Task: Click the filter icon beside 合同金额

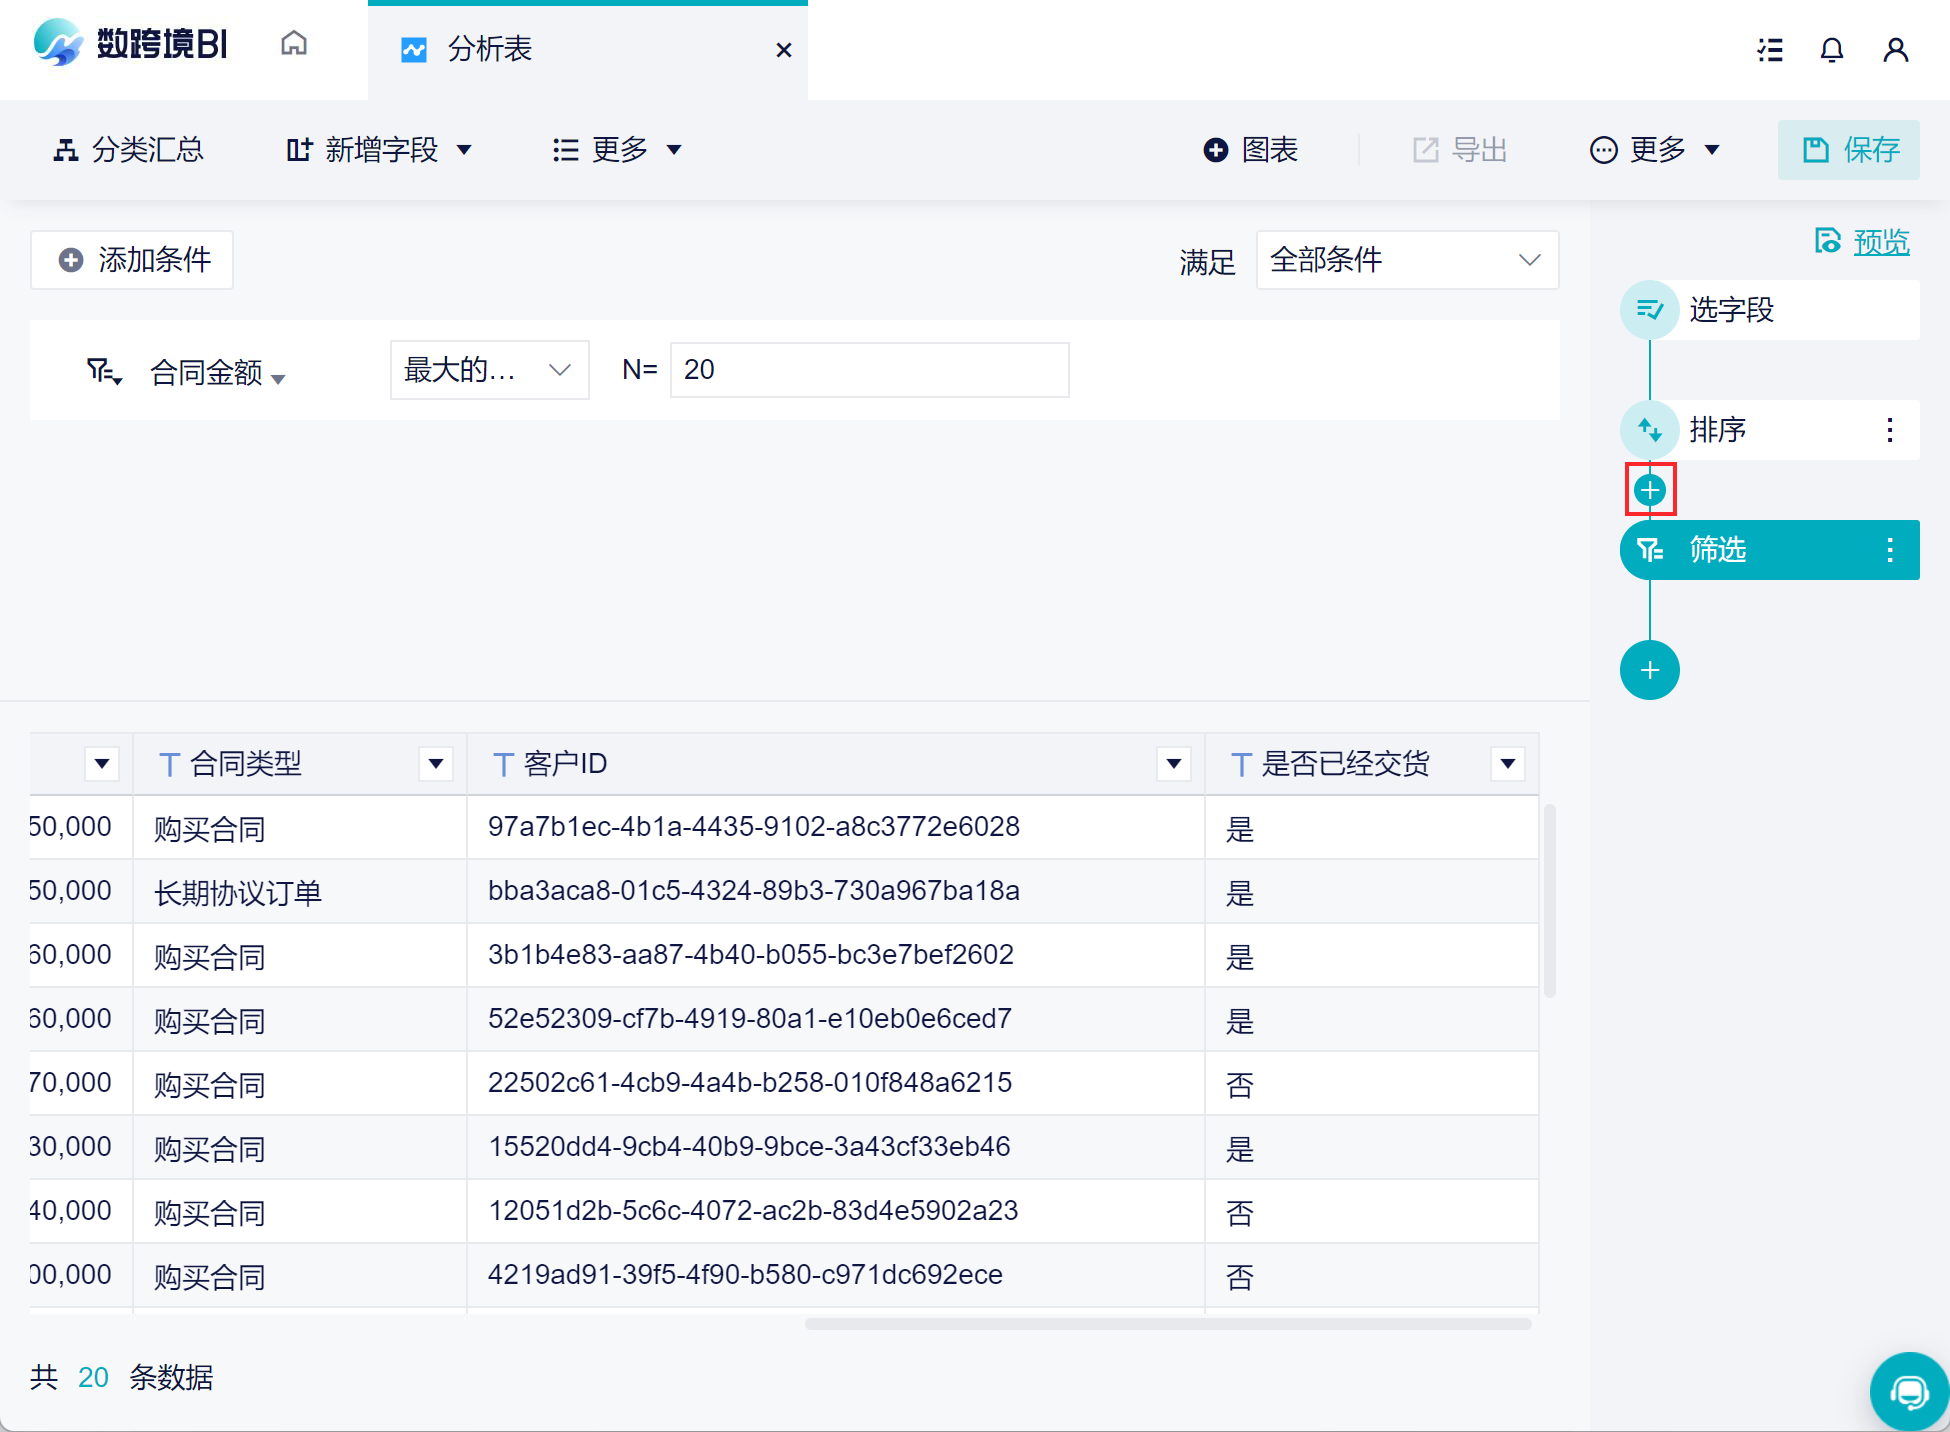Action: pos(103,372)
